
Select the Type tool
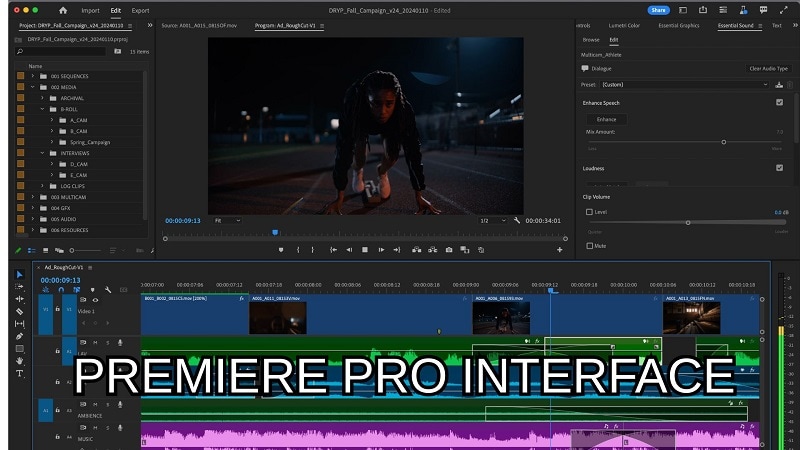[x=19, y=373]
